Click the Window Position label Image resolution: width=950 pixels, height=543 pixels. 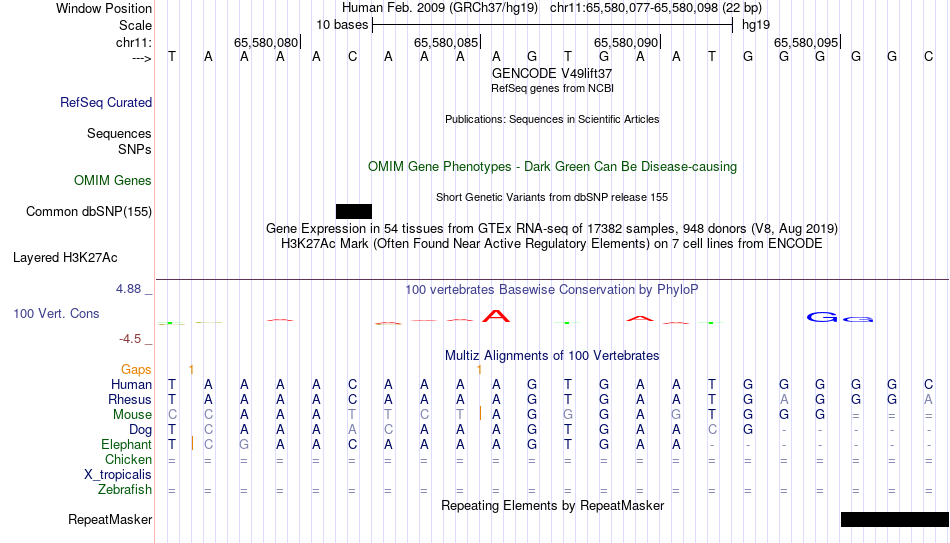(x=104, y=8)
